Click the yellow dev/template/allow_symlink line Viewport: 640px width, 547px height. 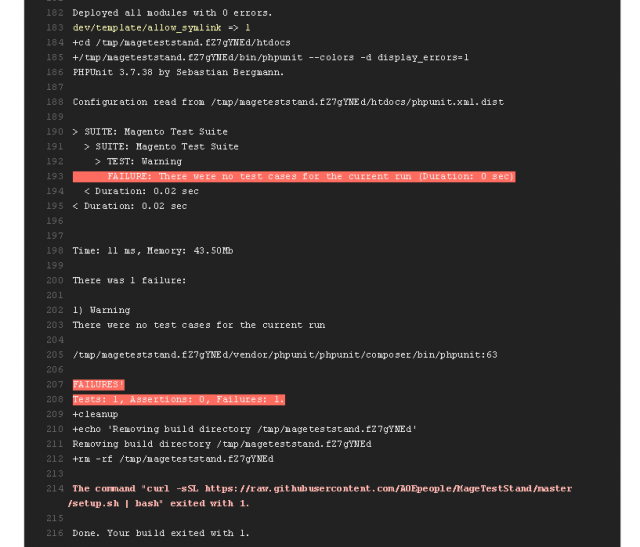pyautogui.click(x=161, y=28)
